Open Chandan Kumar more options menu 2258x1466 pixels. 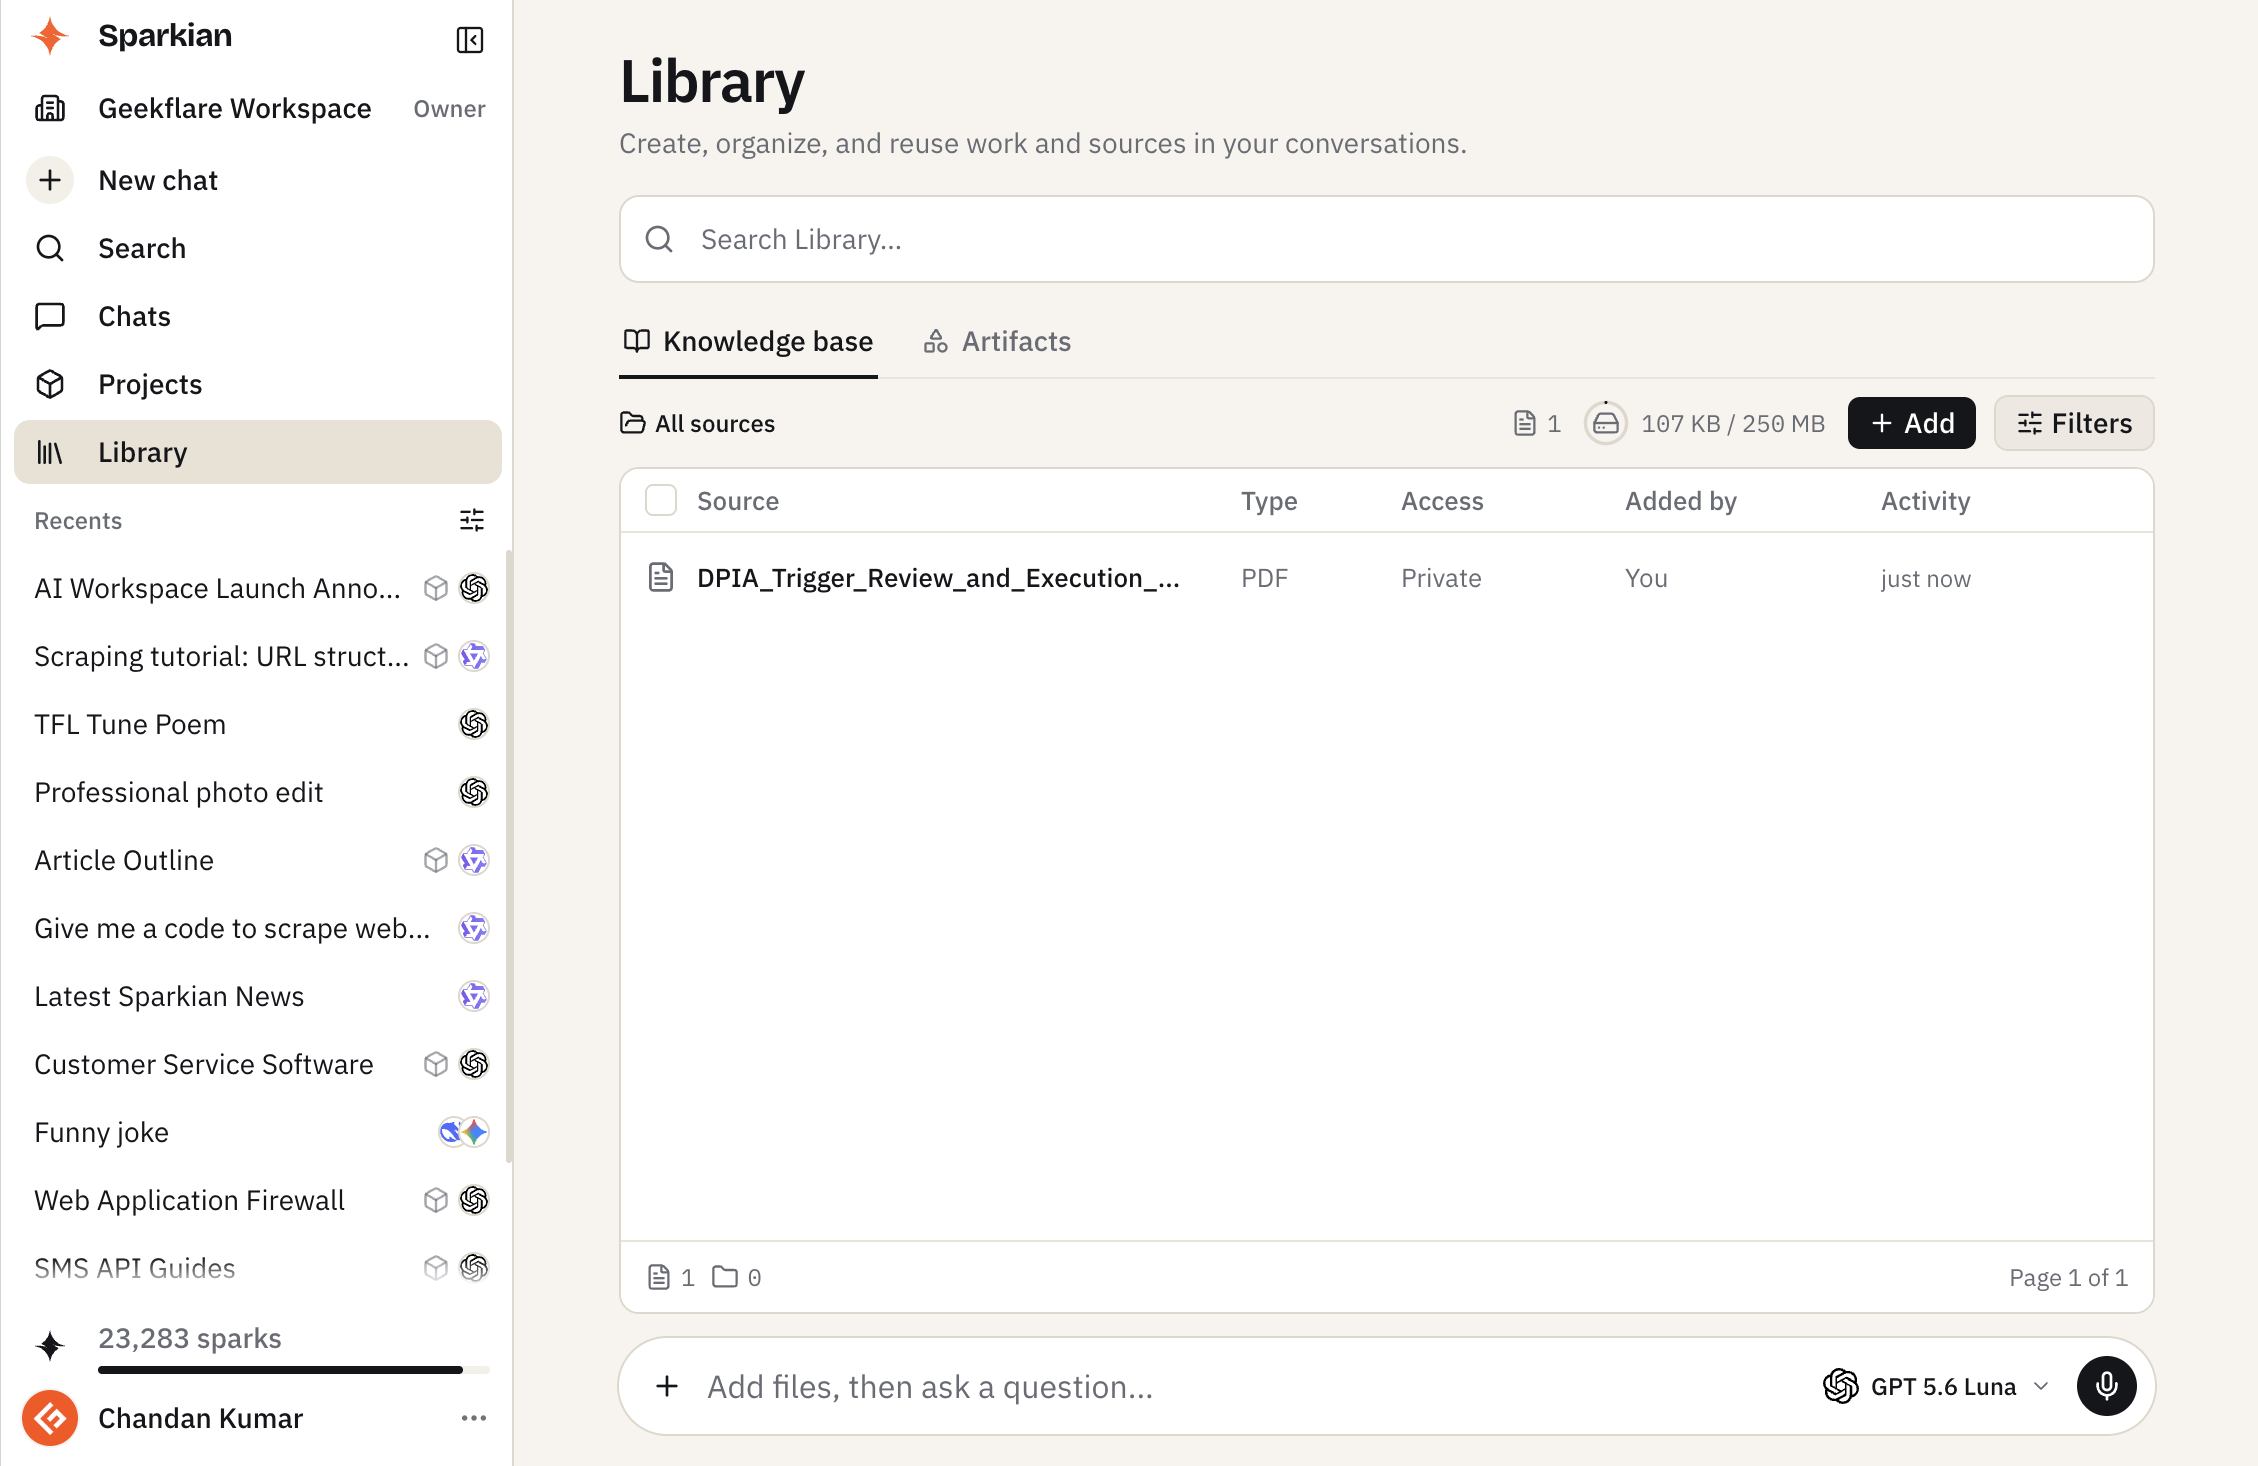point(474,1418)
